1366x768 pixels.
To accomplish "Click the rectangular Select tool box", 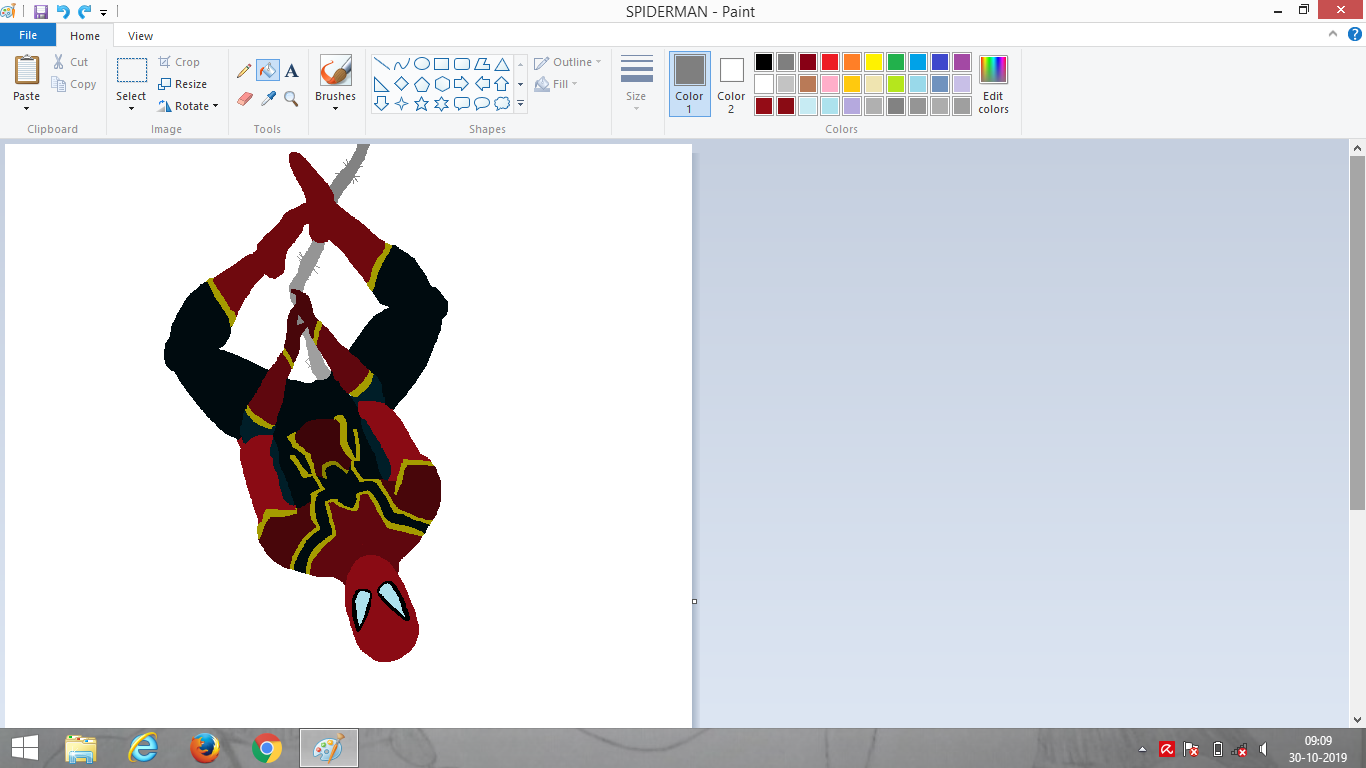I will 131,71.
